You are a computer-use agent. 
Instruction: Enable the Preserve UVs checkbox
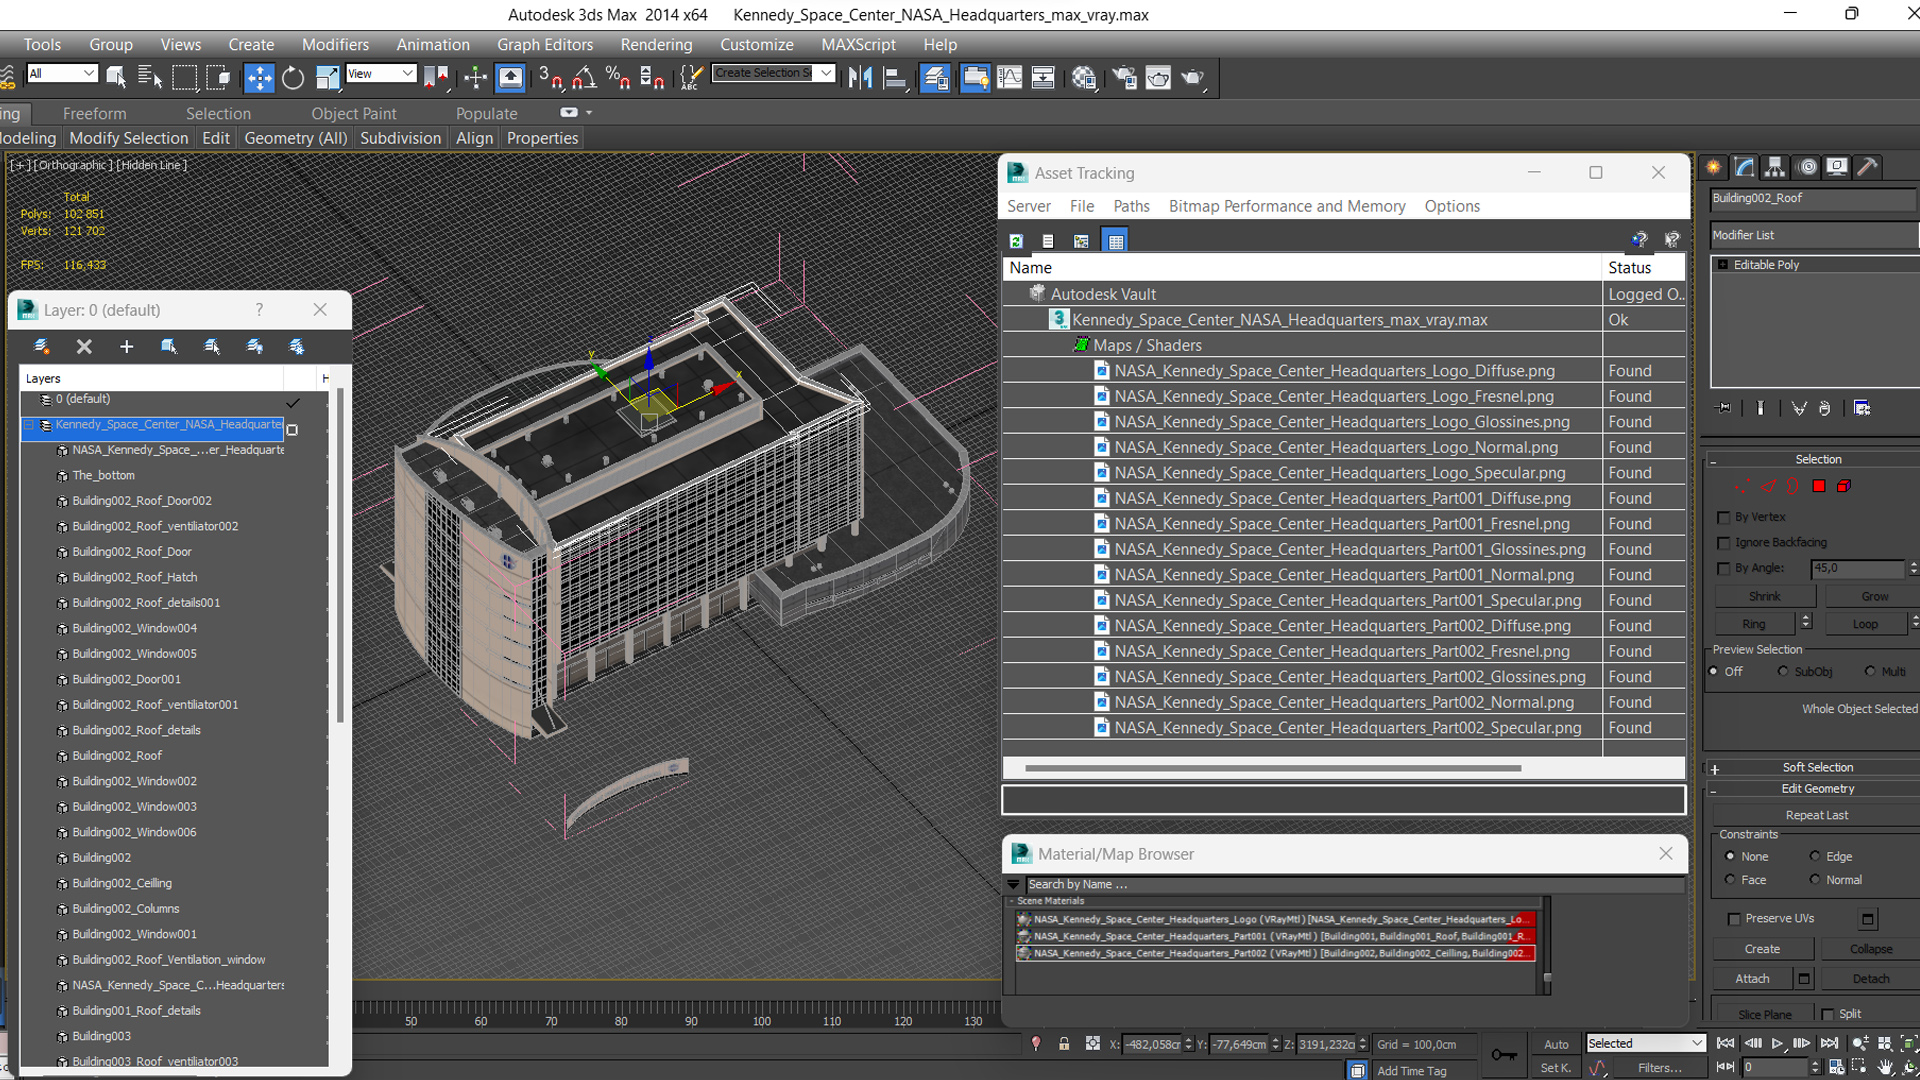(1734, 918)
